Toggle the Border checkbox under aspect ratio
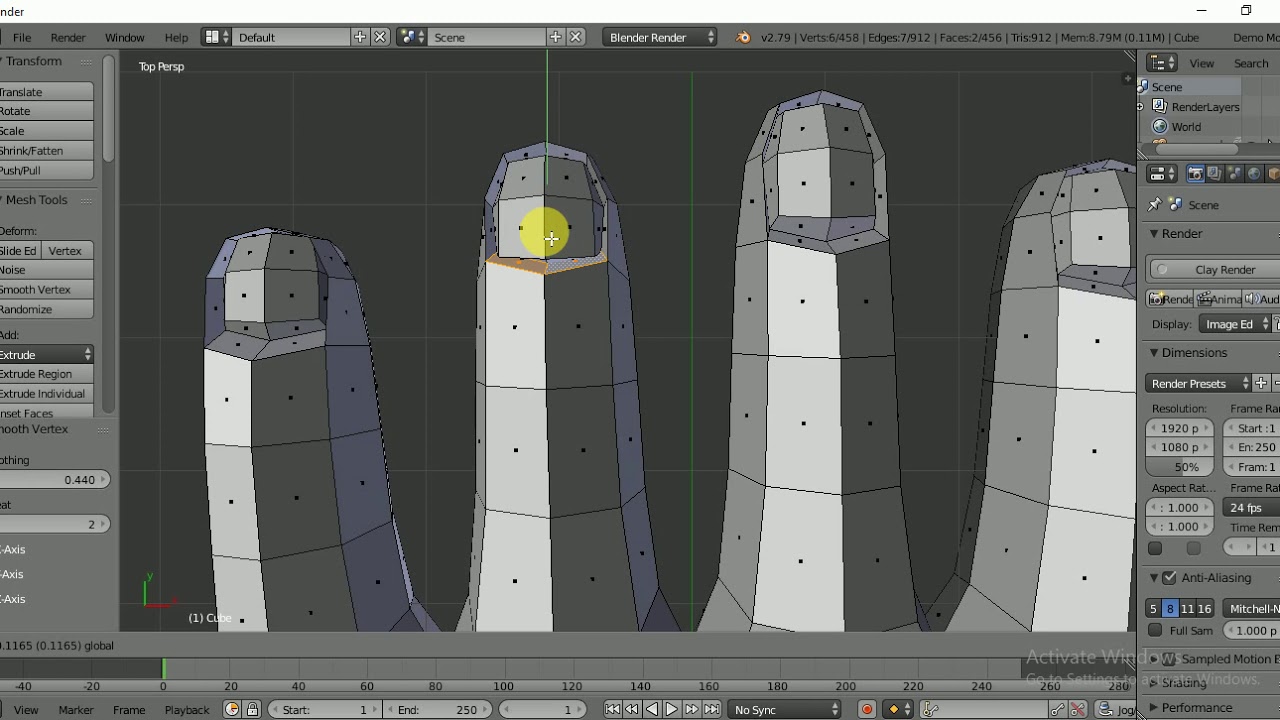 [1155, 548]
